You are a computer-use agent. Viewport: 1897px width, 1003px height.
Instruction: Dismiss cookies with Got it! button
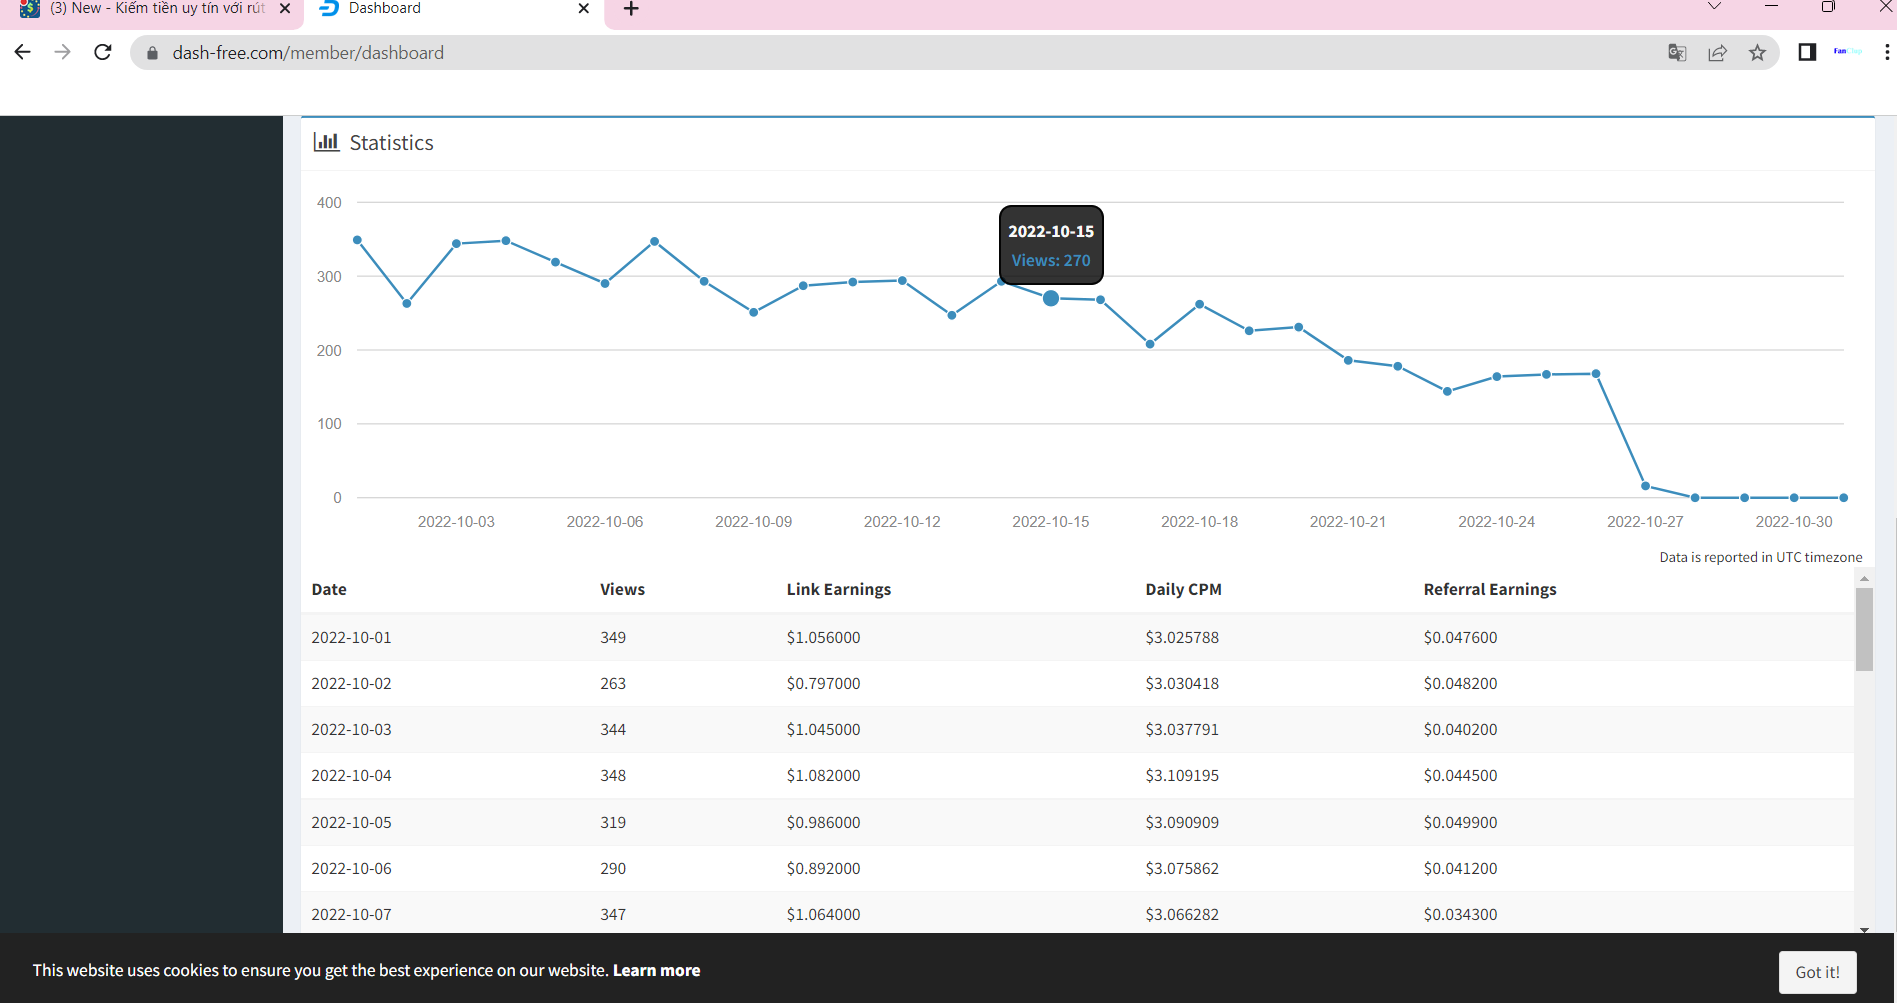1817,972
